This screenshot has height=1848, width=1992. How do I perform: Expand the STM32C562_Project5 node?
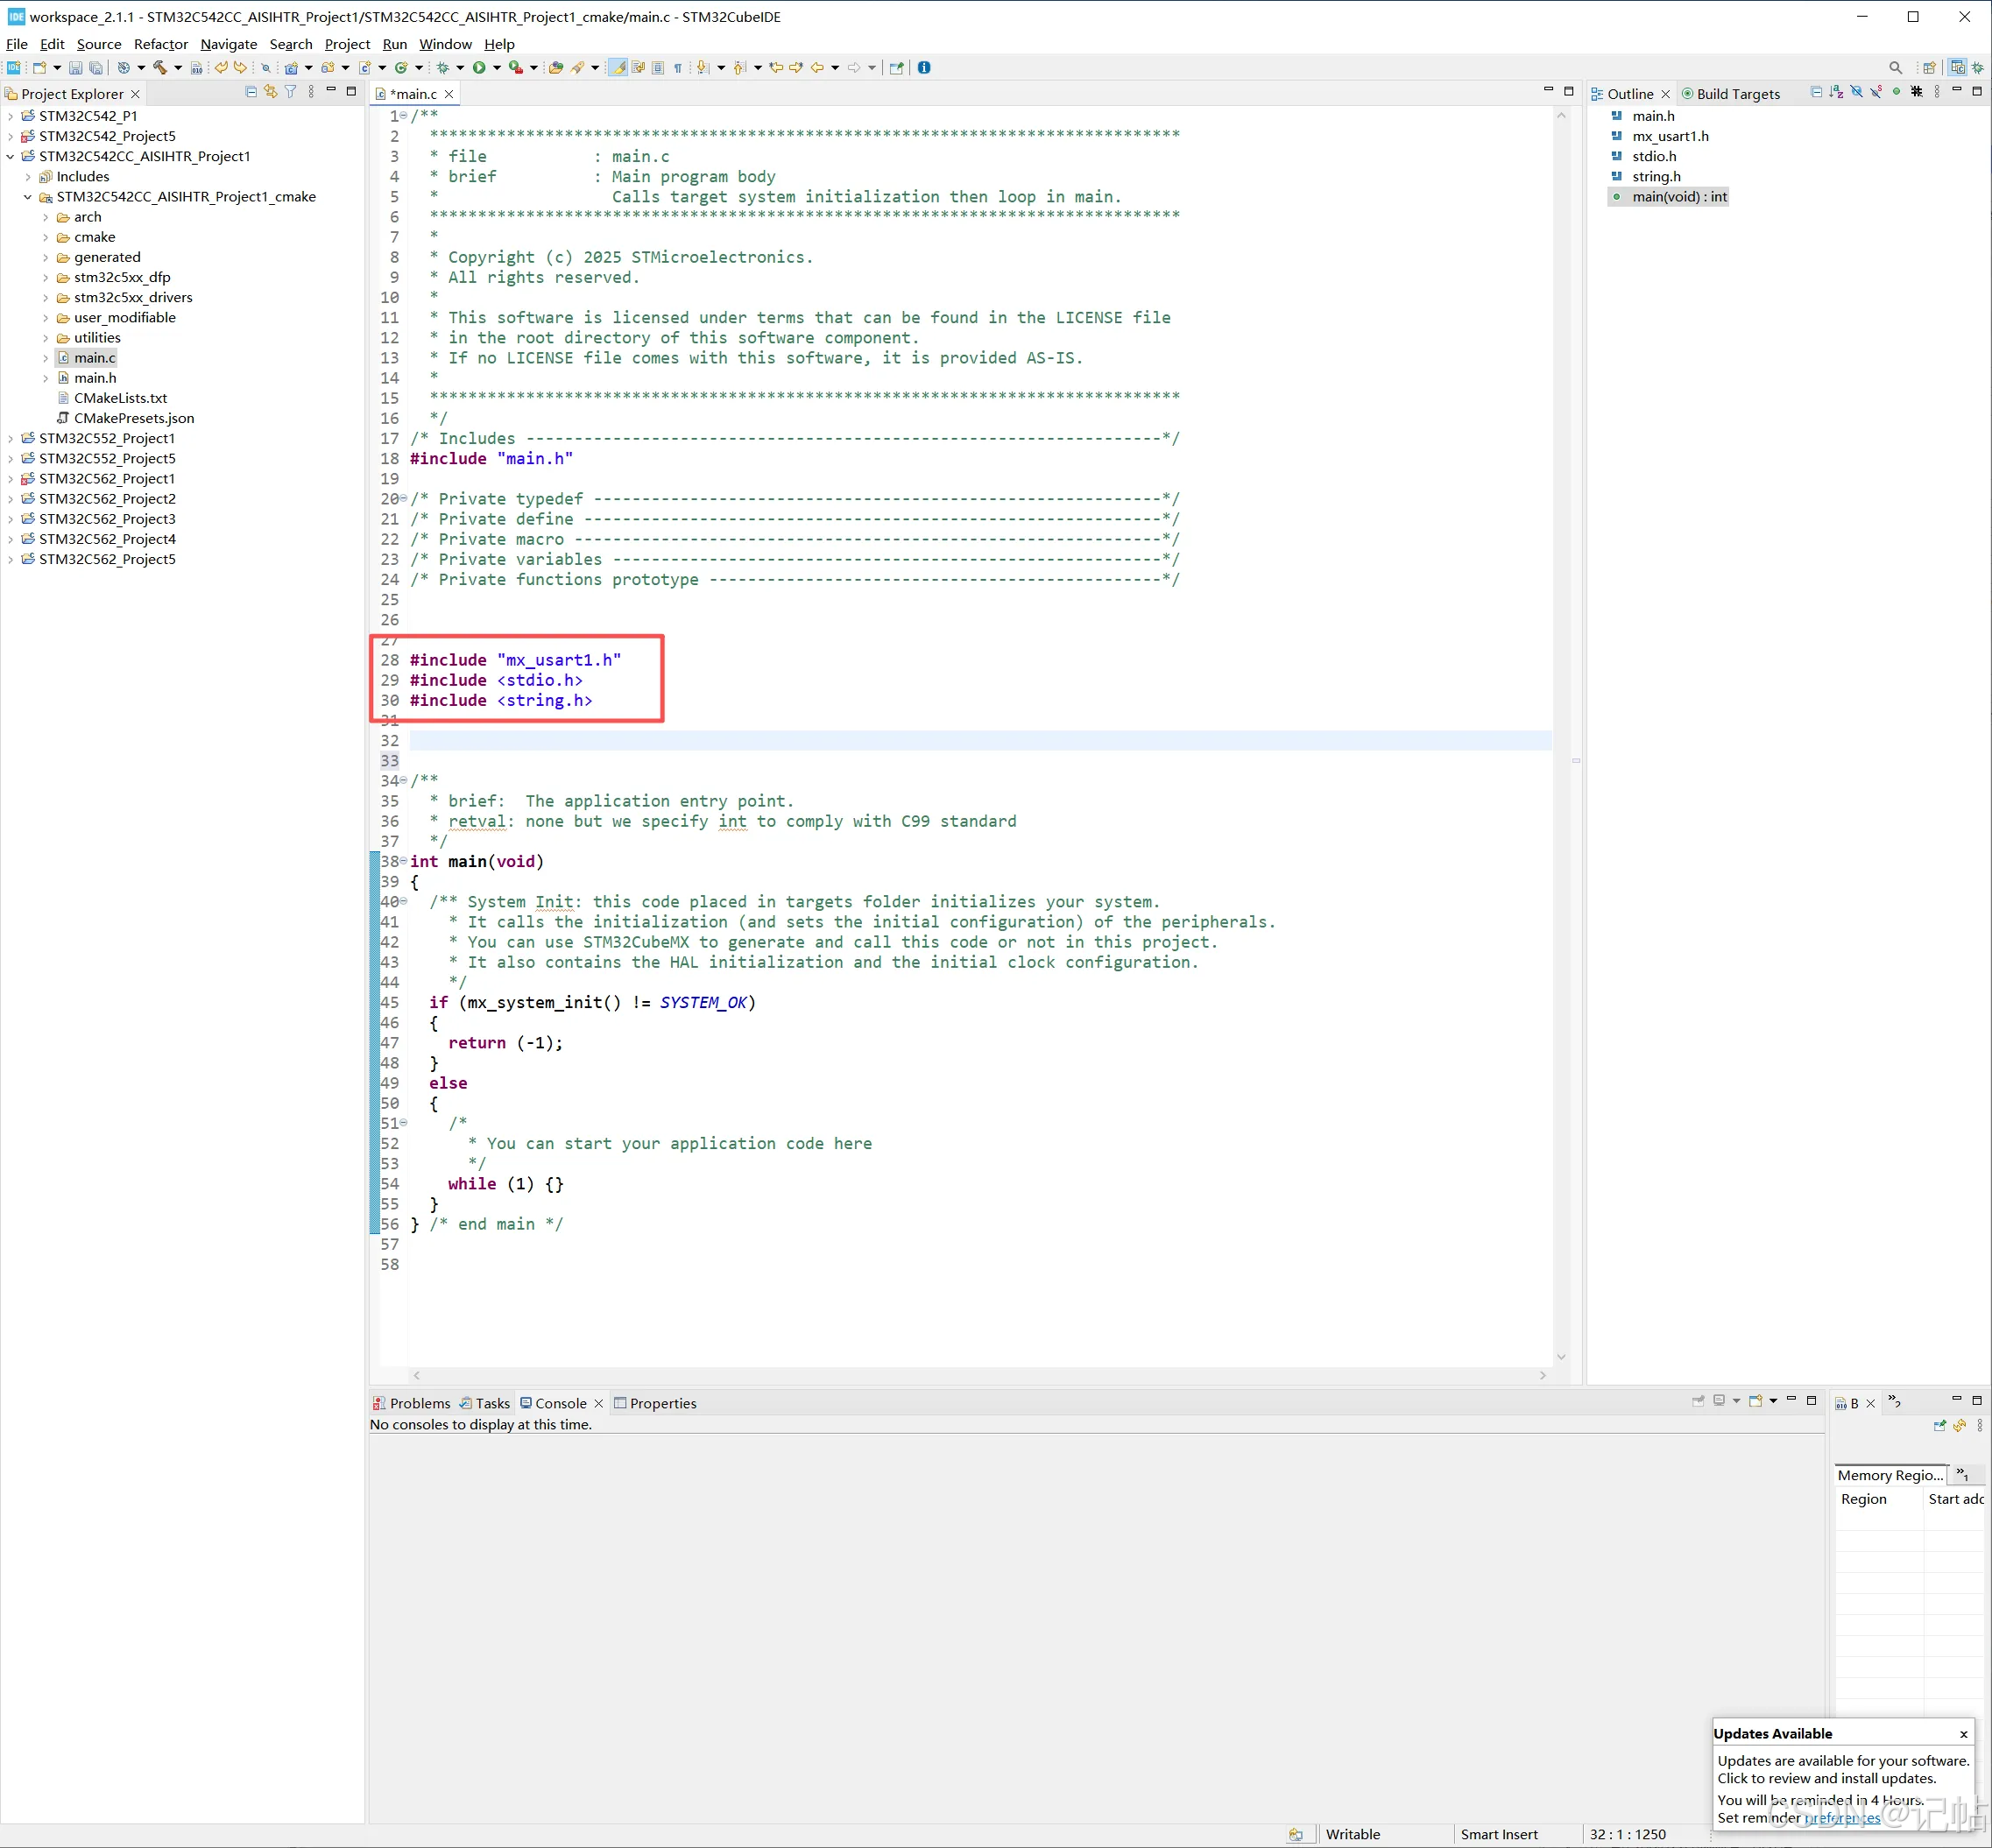(10, 560)
